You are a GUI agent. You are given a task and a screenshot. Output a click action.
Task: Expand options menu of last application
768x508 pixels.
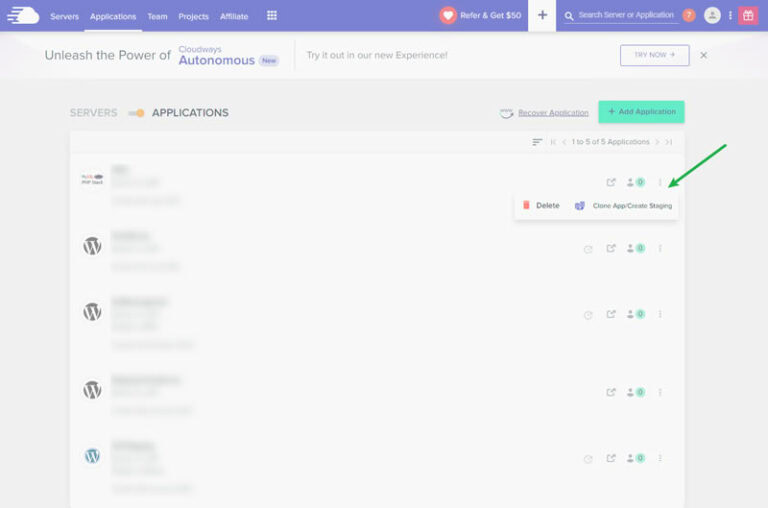[660, 458]
